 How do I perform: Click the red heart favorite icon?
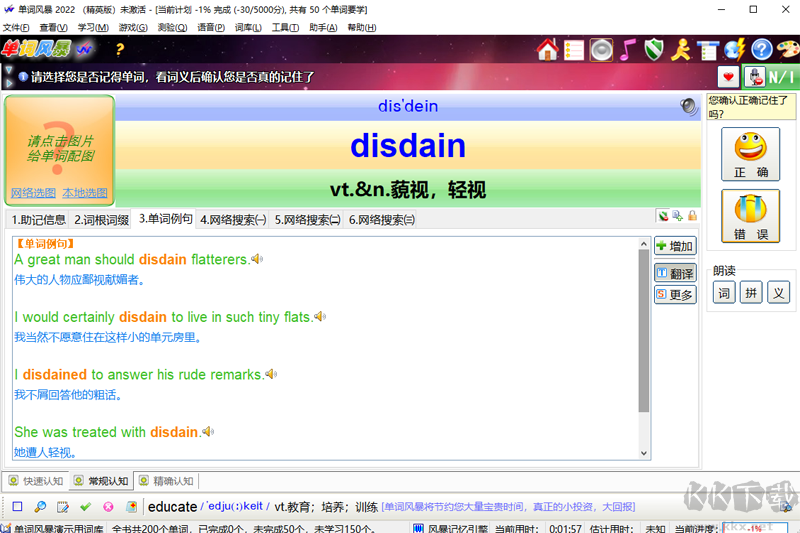(x=728, y=77)
